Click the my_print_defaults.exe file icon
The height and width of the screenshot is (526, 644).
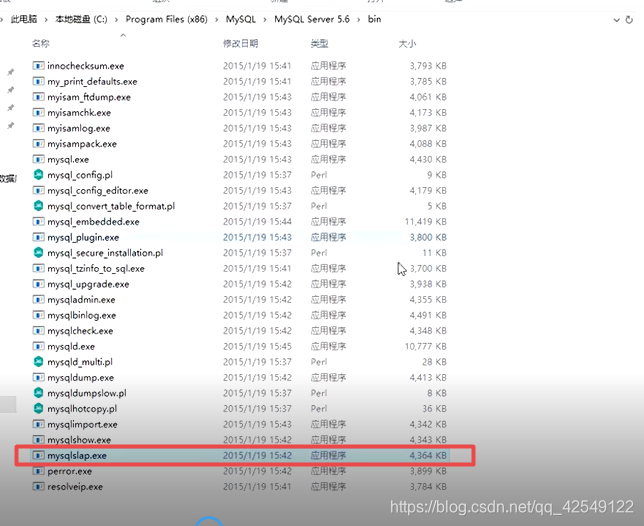point(38,81)
